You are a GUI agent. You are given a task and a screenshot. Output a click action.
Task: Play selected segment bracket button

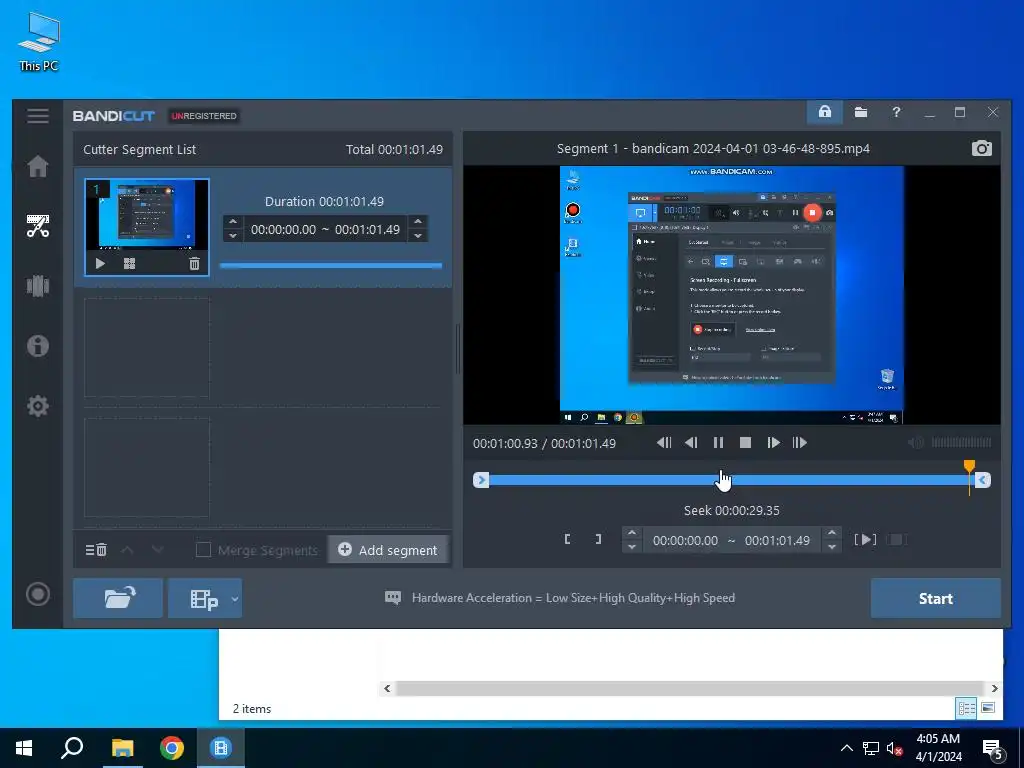pyautogui.click(x=865, y=539)
